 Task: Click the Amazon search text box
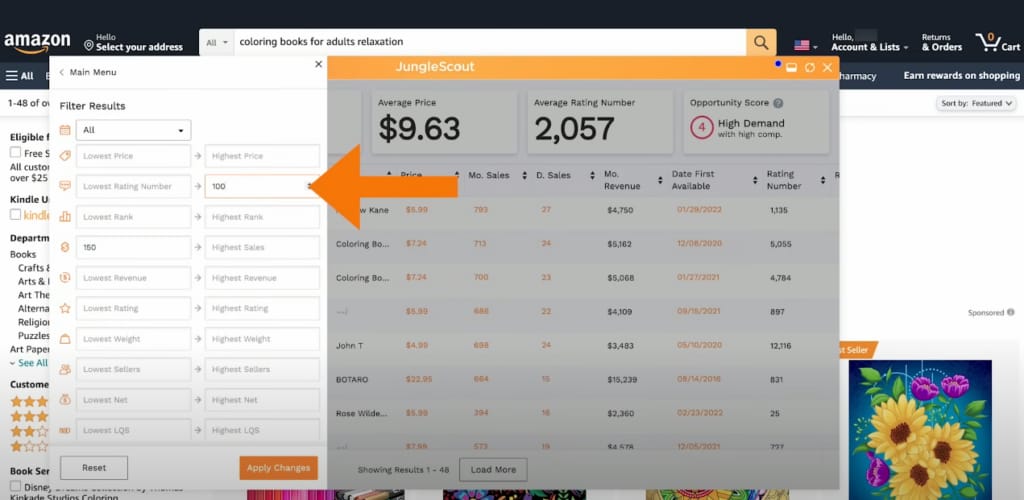click(x=490, y=42)
